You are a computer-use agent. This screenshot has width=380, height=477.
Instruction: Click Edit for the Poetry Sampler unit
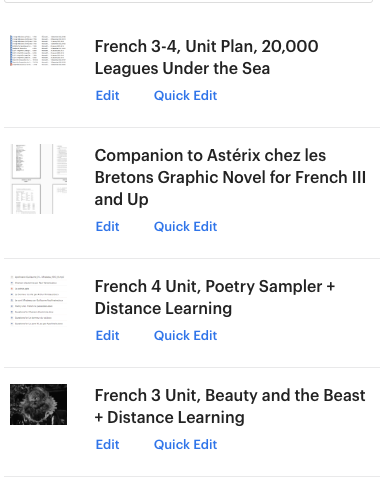[x=107, y=336]
